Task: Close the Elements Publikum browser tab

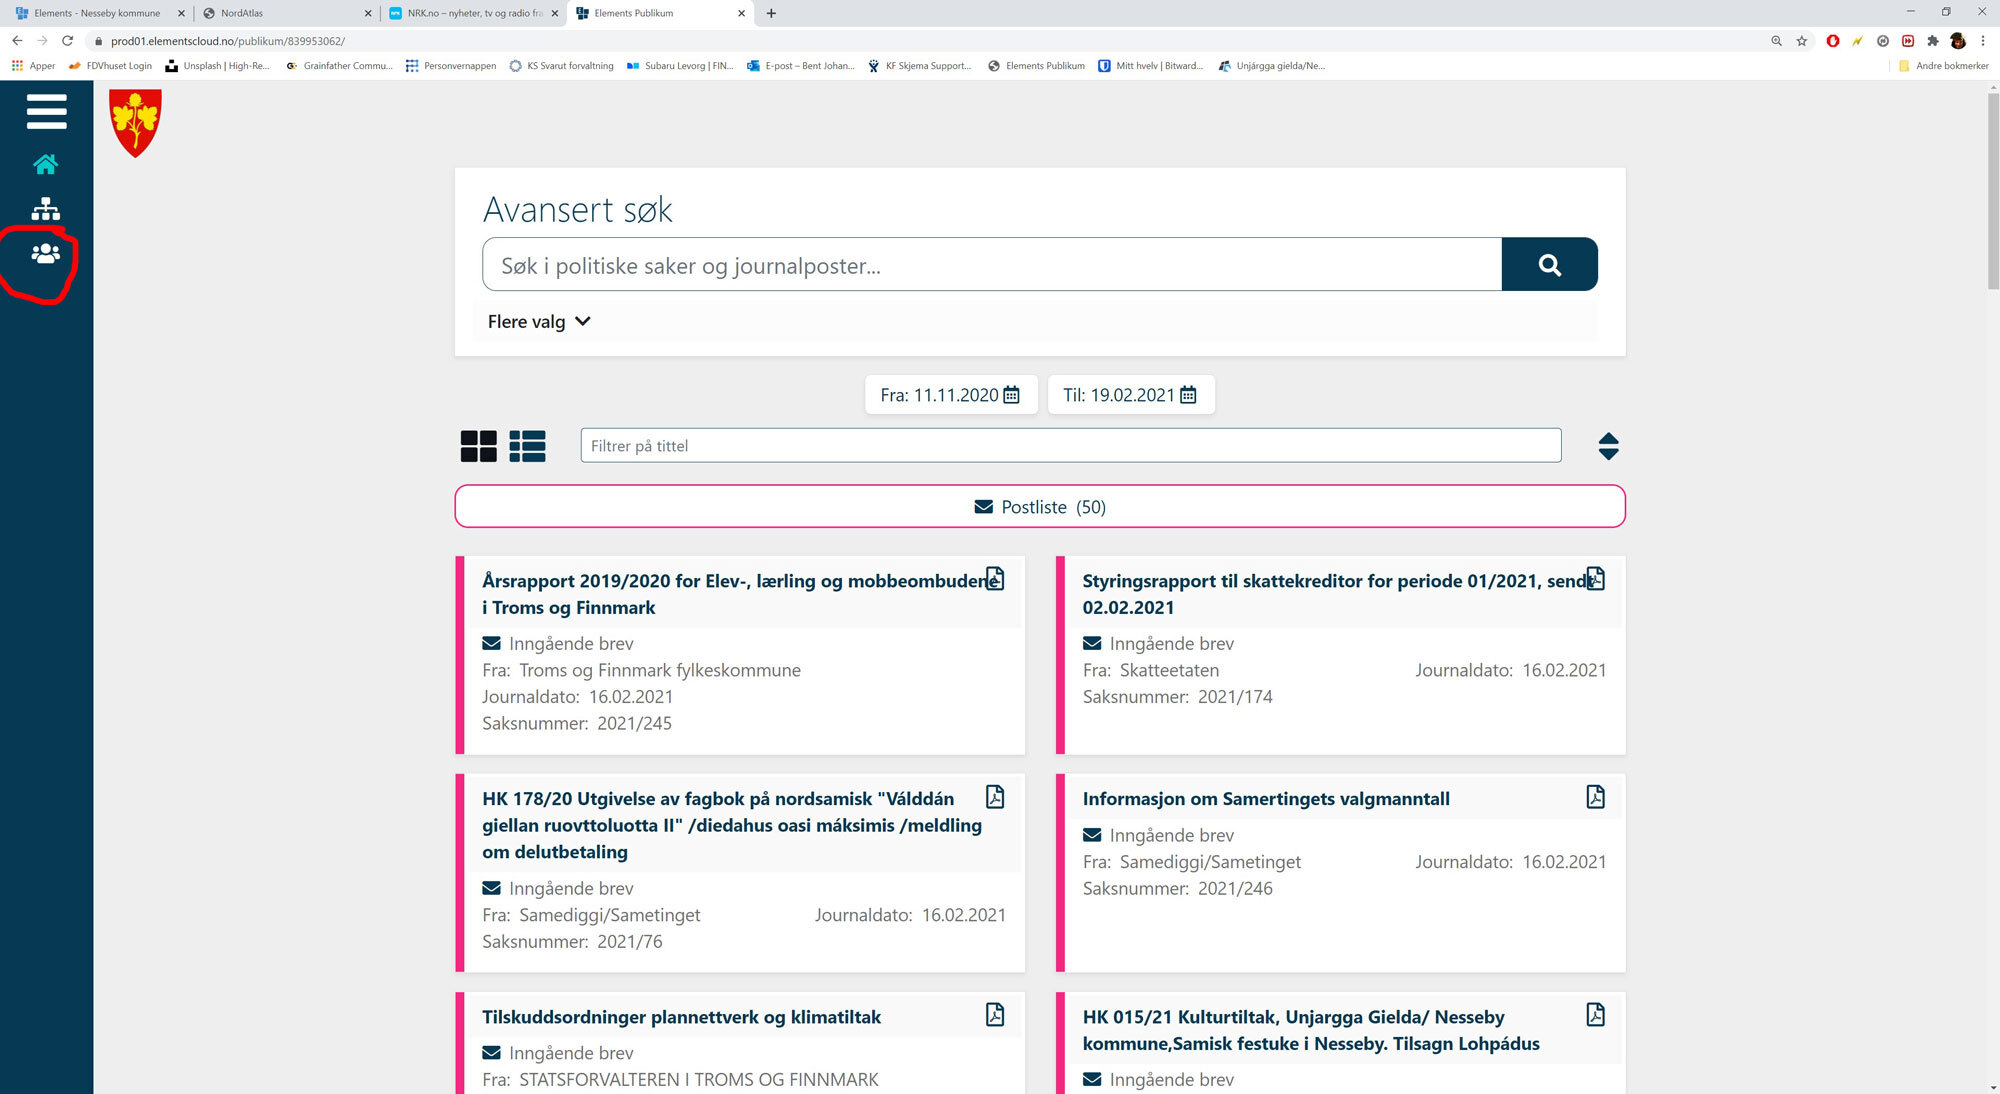Action: tap(741, 13)
